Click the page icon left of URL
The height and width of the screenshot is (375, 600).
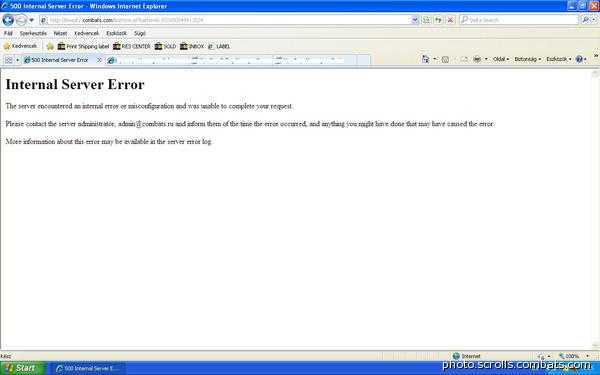(x=44, y=20)
